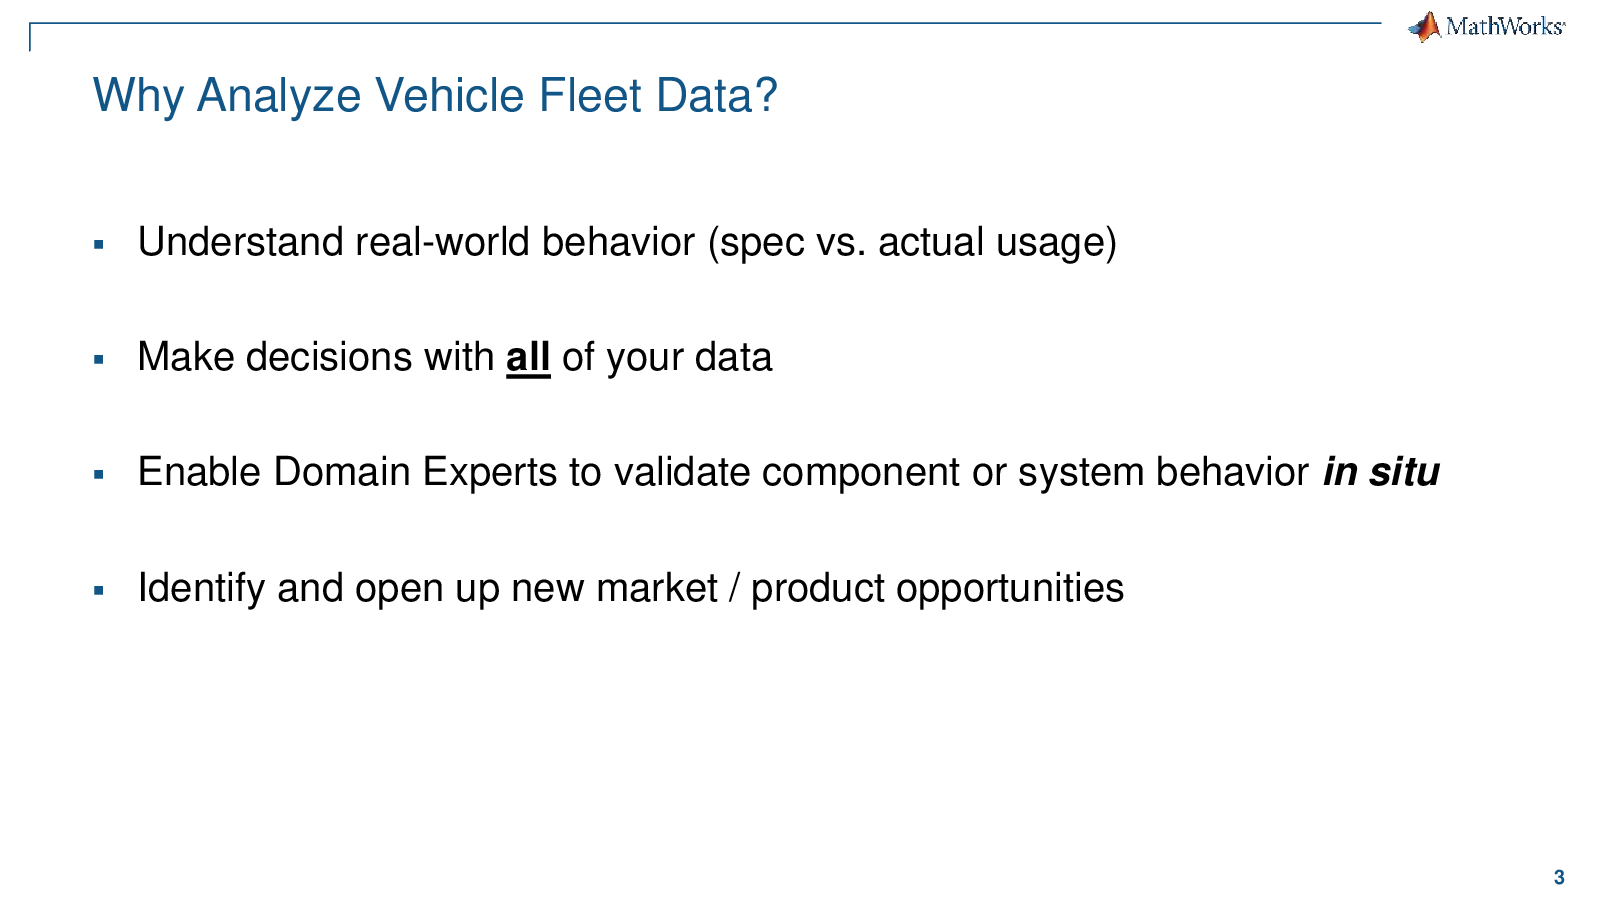
Task: Click the slide number 3
Action: pos(1559,878)
